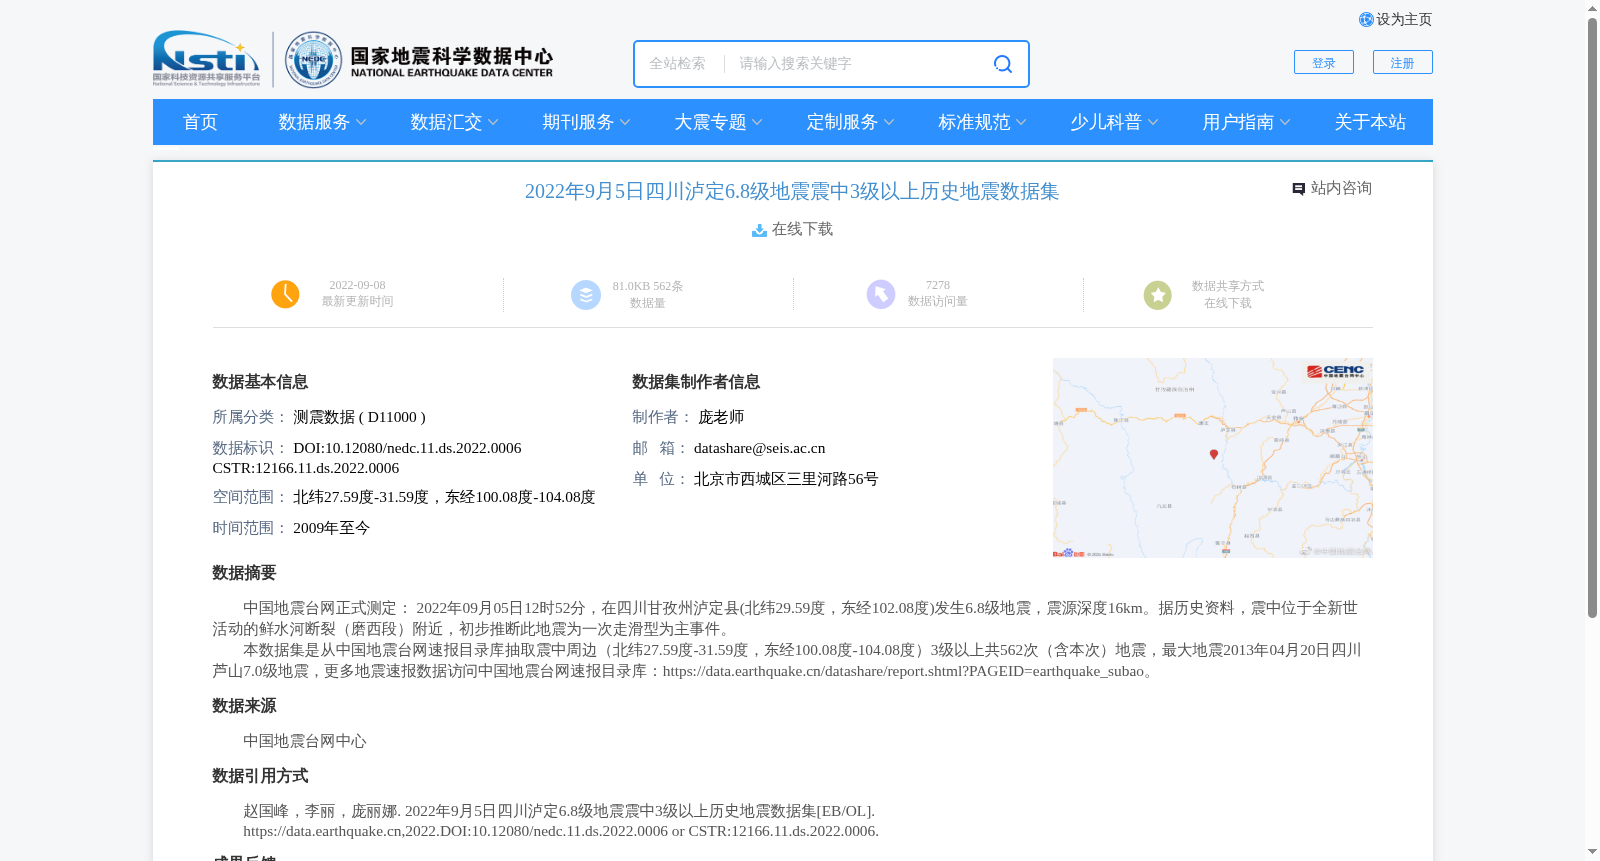Click the download icon next to 在线下载
The width and height of the screenshot is (1600, 861).
coord(760,230)
